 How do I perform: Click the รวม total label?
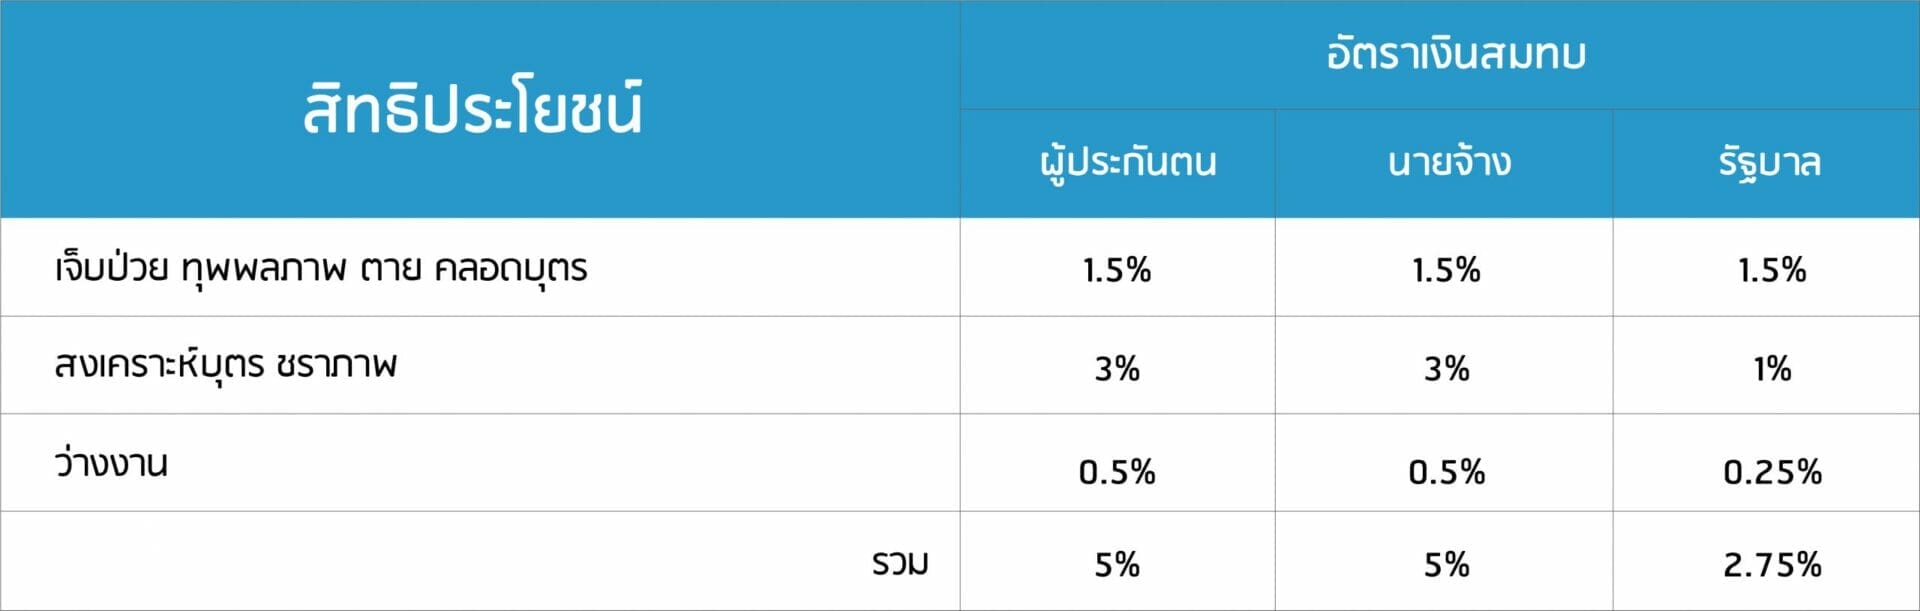click(900, 563)
